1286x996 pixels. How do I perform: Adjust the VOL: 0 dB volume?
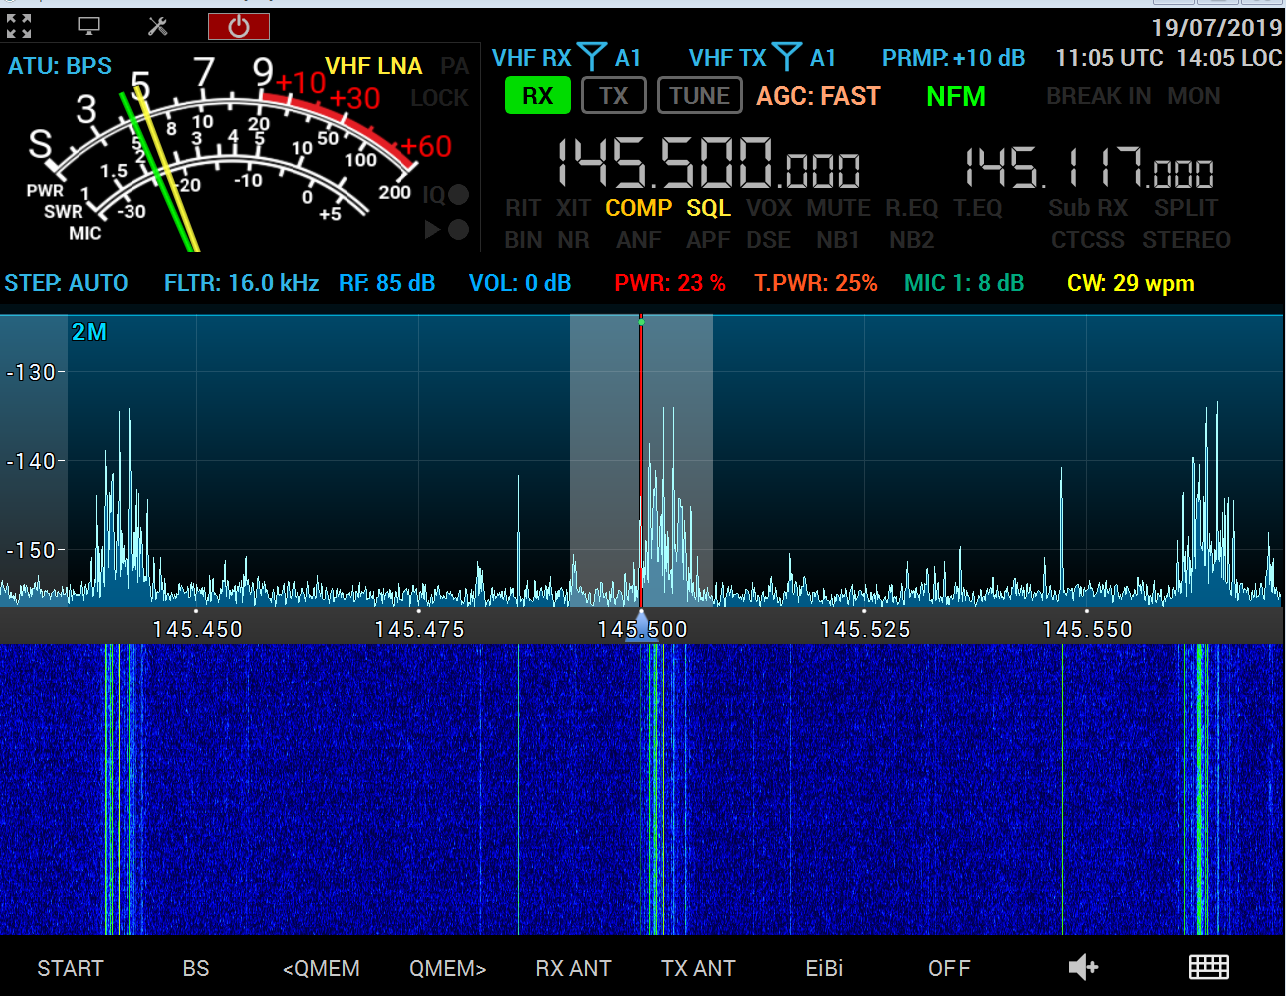[x=520, y=283]
